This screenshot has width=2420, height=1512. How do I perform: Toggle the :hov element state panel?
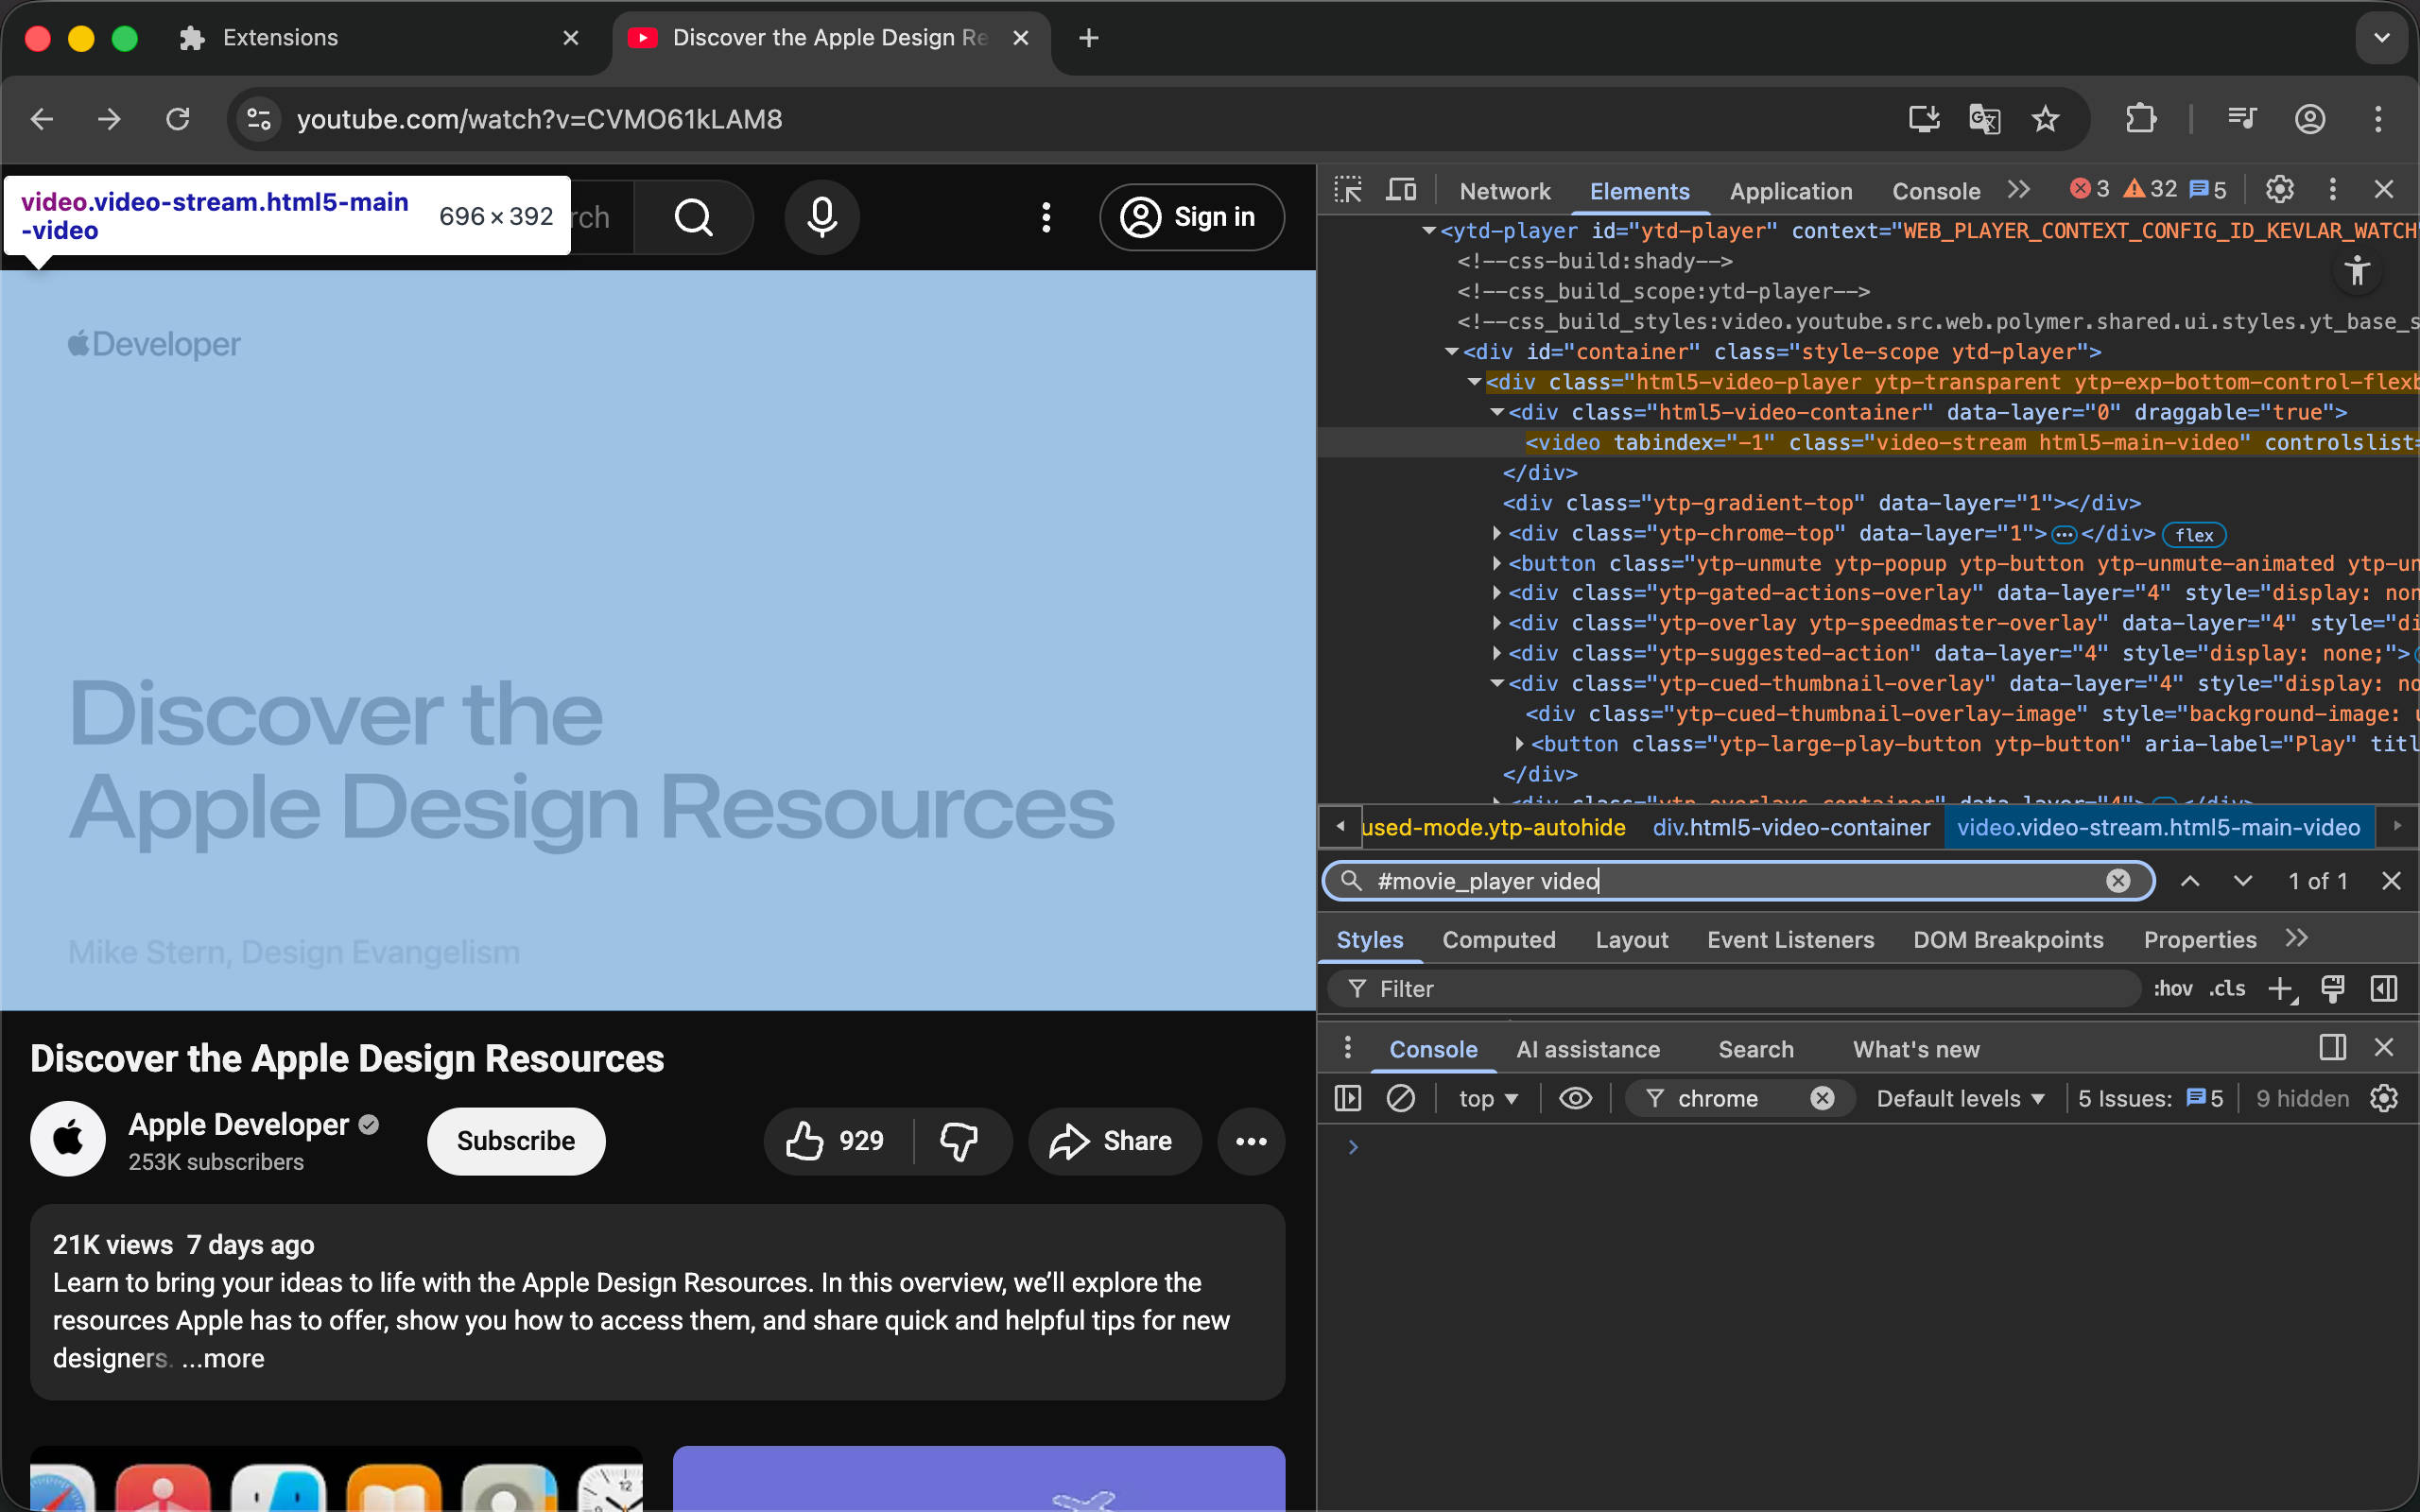point(2172,989)
